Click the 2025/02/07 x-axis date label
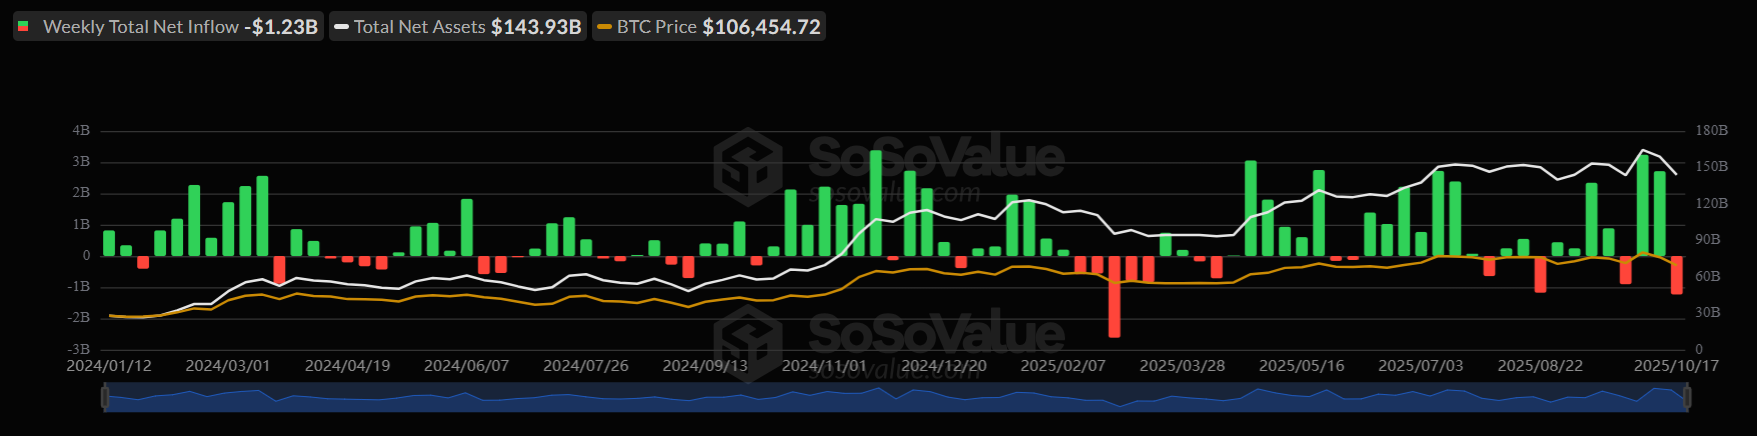This screenshot has width=1757, height=436. [1063, 366]
